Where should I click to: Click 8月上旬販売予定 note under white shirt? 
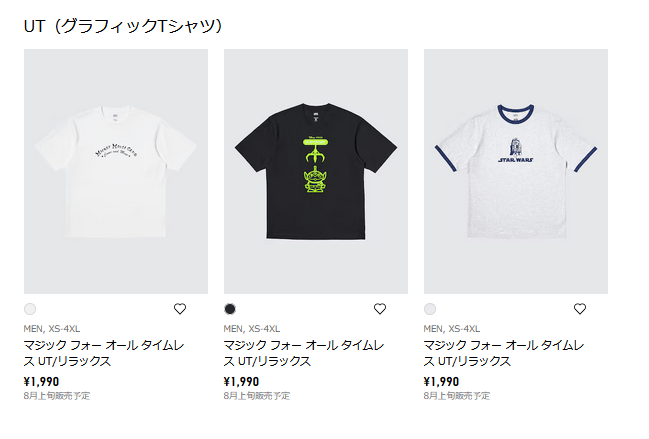57,396
